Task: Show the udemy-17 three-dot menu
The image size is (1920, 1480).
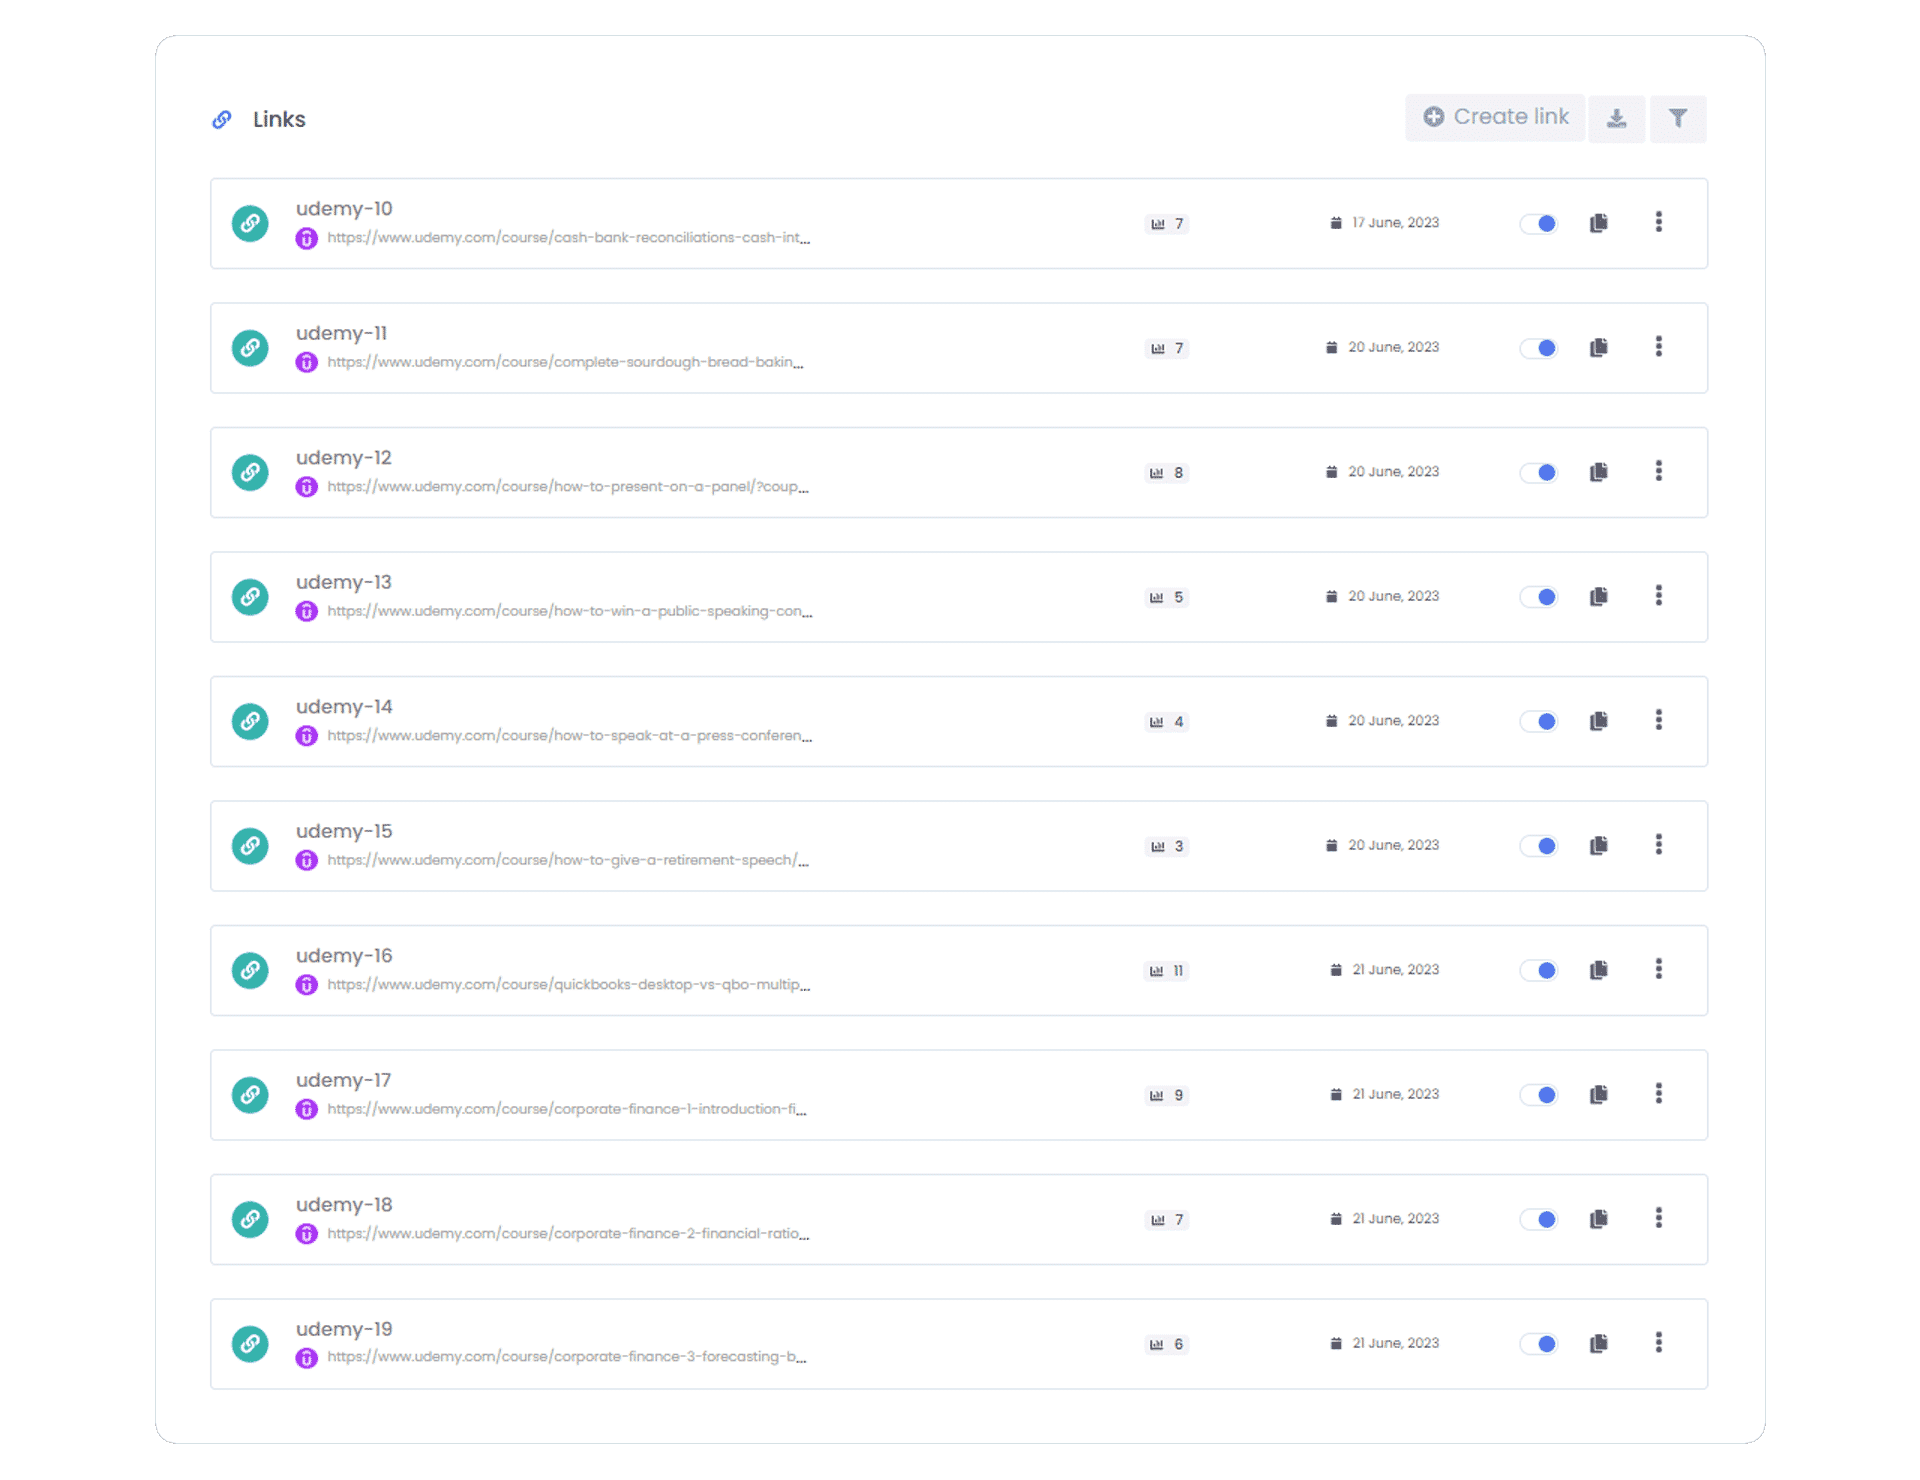Action: [x=1658, y=1094]
